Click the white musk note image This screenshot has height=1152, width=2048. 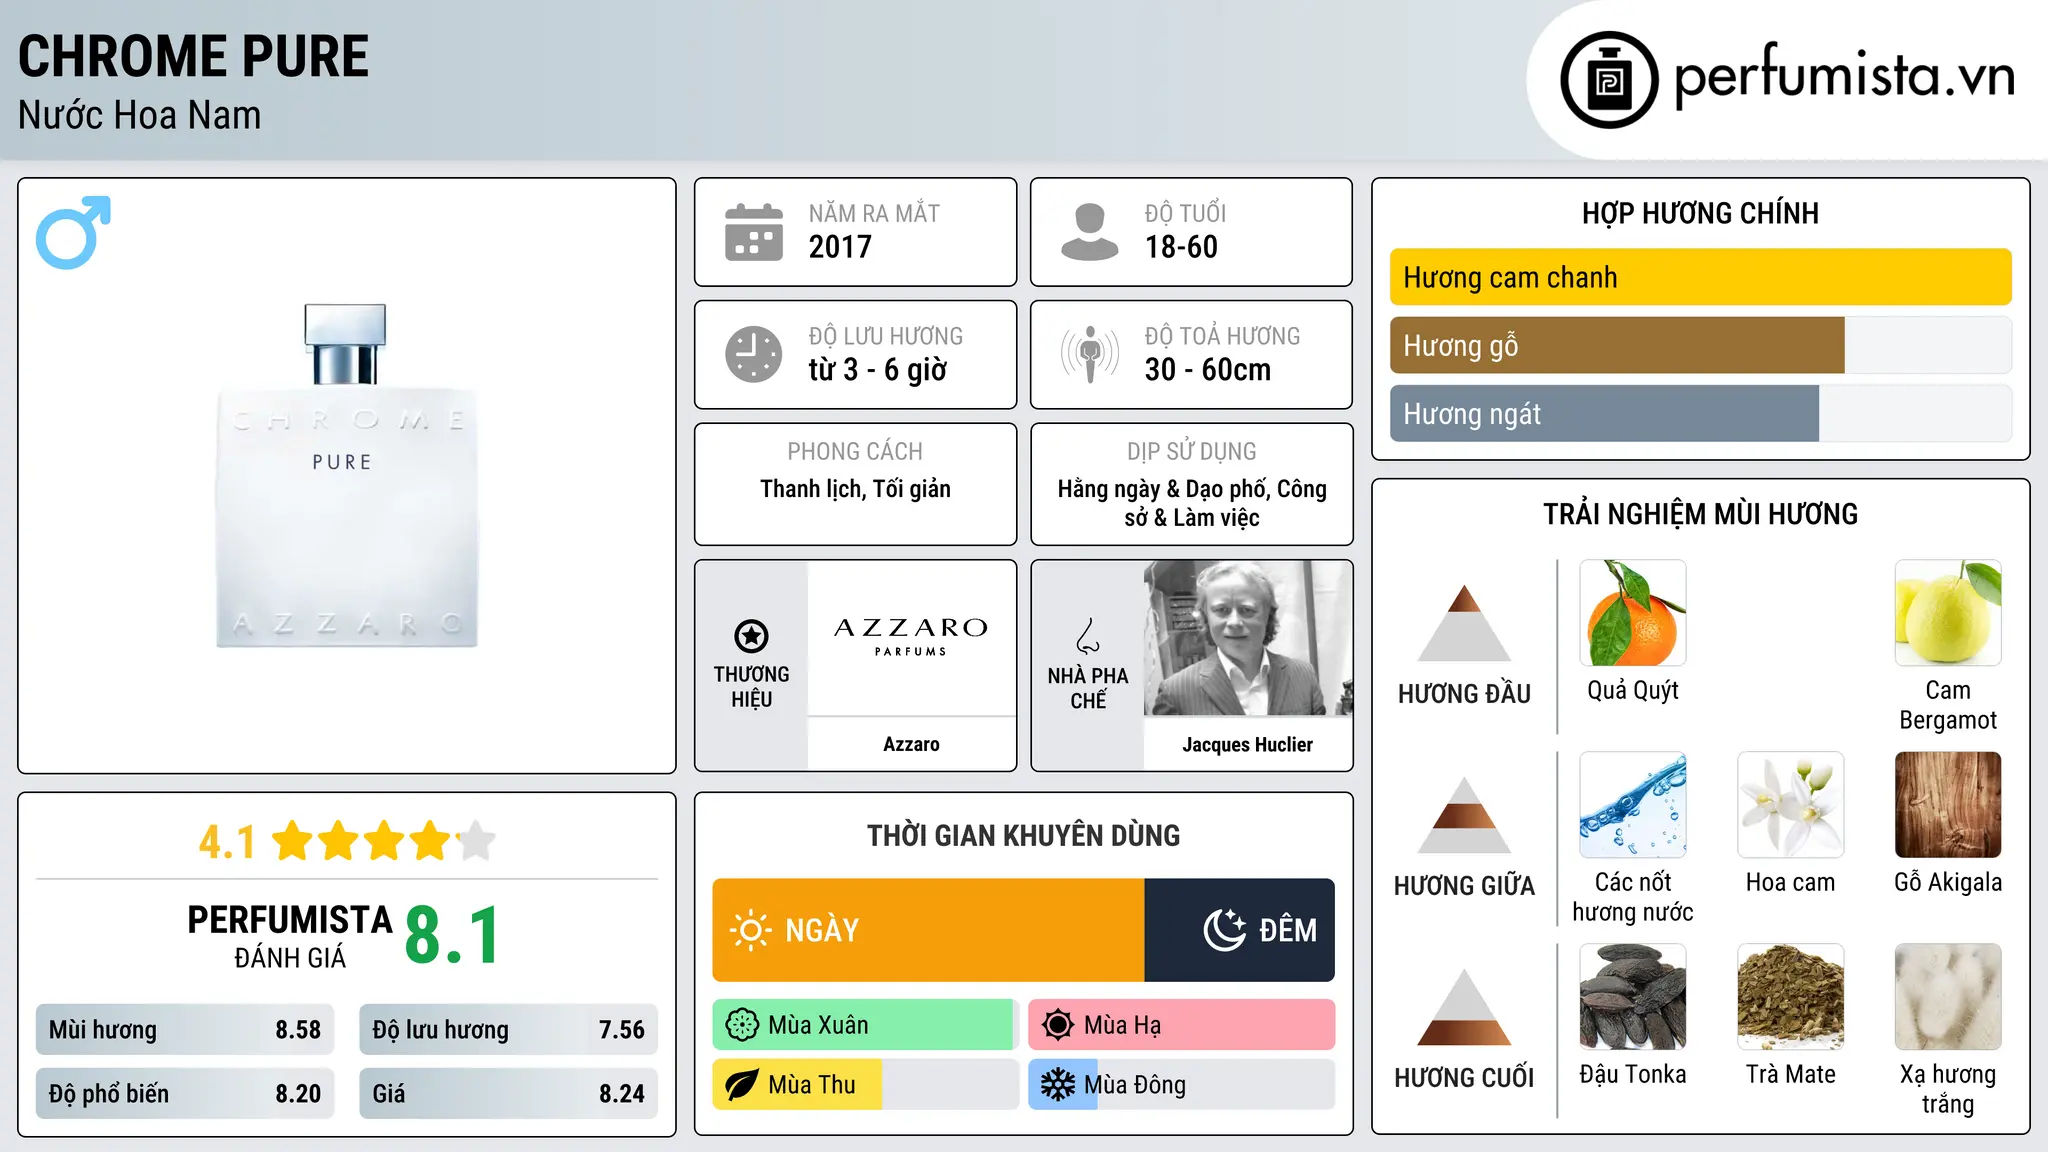click(x=1948, y=997)
